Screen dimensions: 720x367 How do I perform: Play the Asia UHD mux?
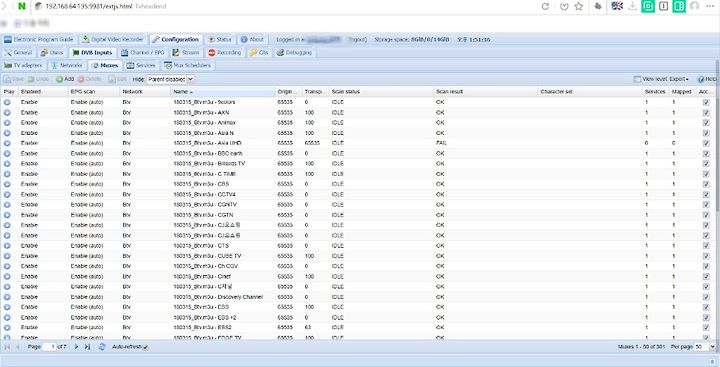[7, 143]
